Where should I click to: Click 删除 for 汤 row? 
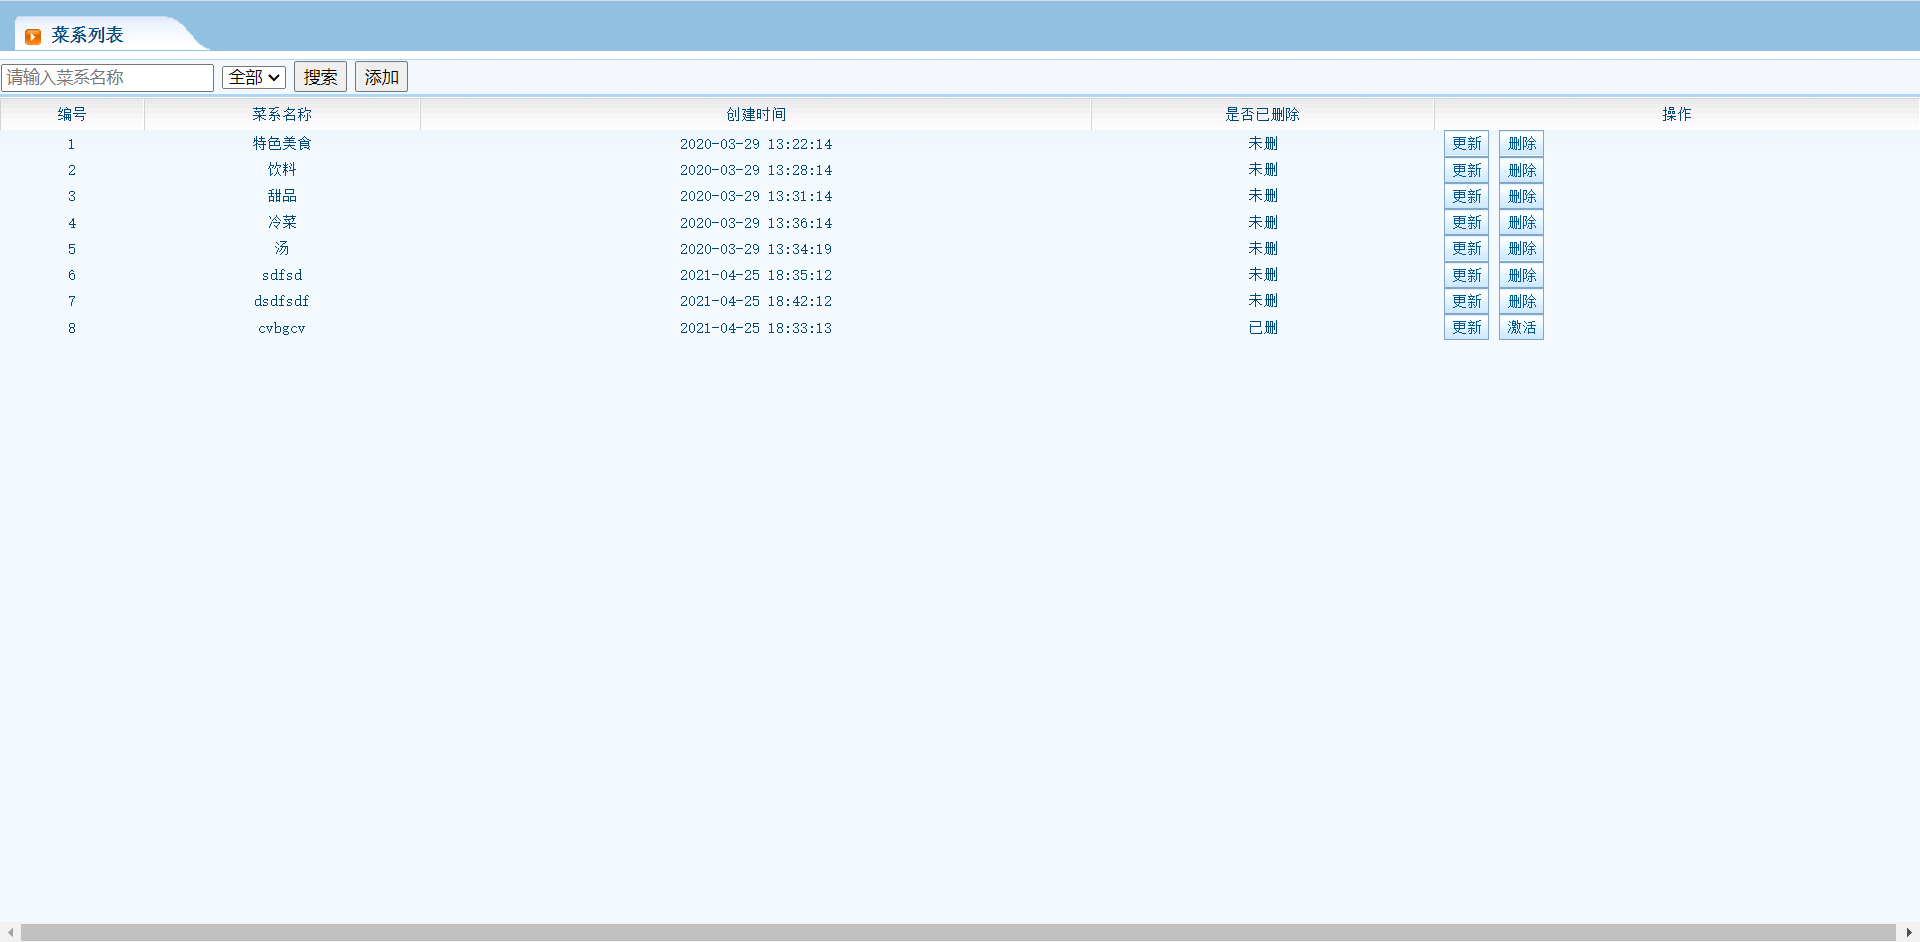pos(1521,248)
